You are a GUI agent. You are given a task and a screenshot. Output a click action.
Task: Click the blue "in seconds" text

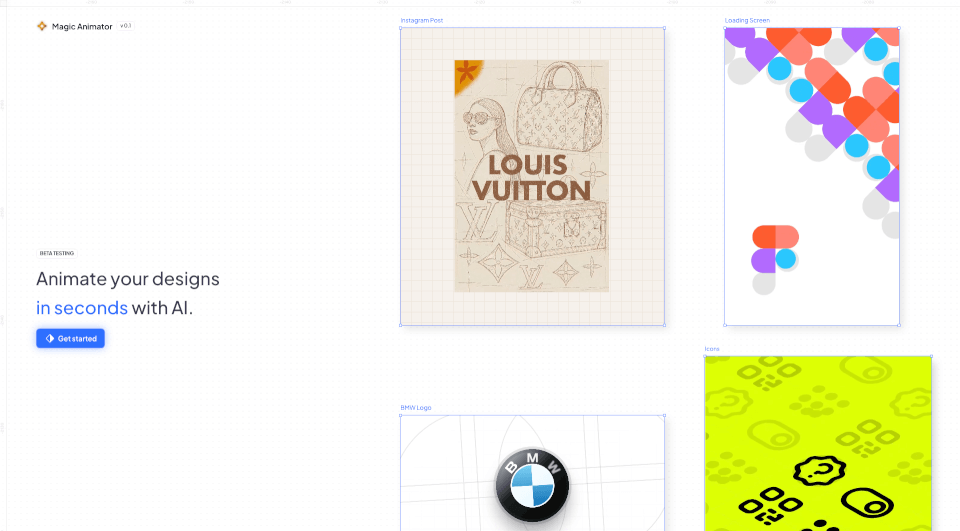click(82, 308)
